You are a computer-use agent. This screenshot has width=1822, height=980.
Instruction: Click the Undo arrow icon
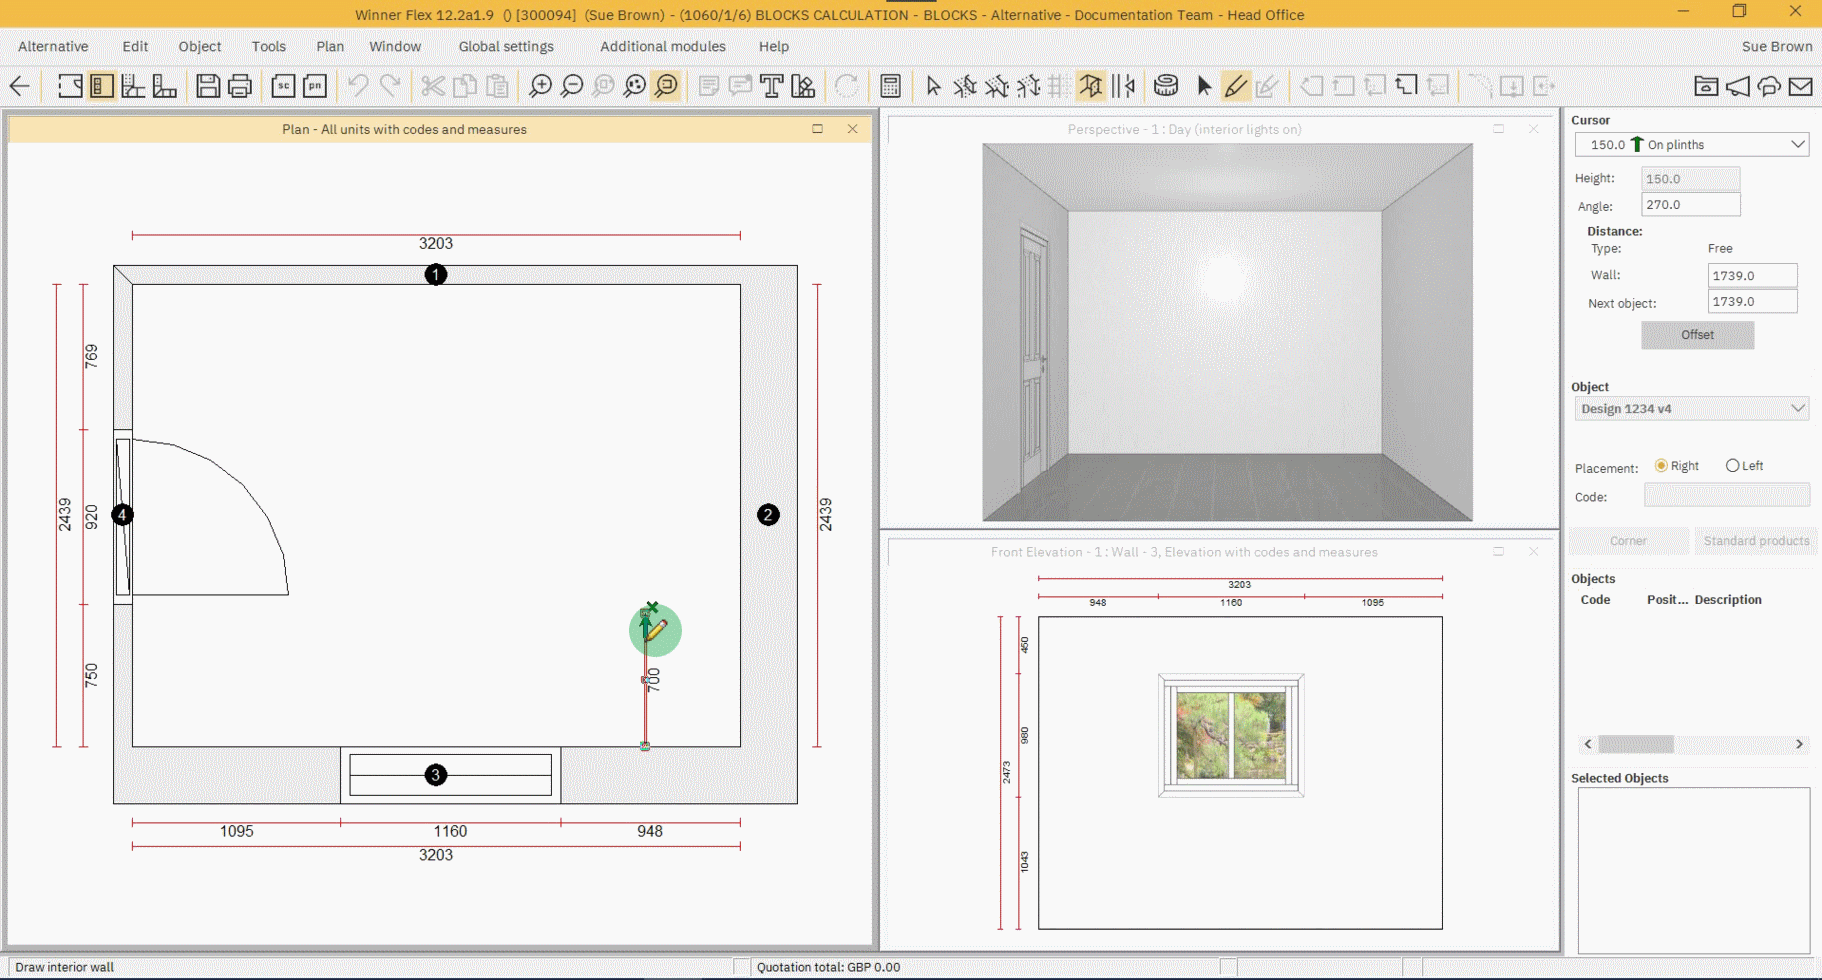click(359, 86)
